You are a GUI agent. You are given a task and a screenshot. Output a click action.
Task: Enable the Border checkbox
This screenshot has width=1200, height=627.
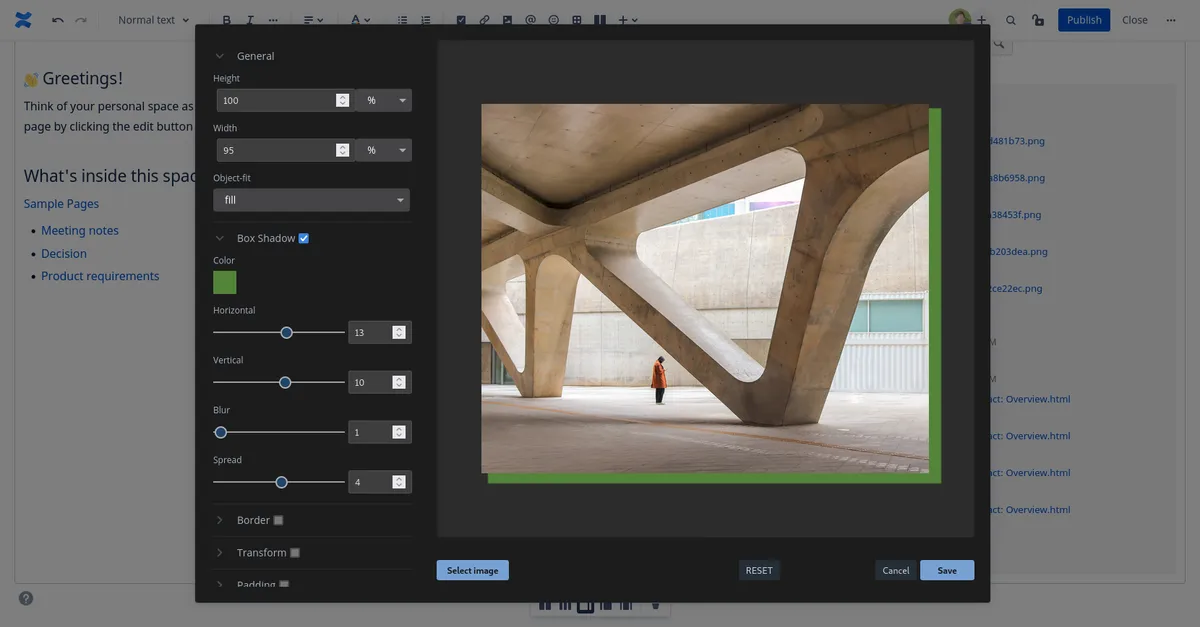pos(278,520)
